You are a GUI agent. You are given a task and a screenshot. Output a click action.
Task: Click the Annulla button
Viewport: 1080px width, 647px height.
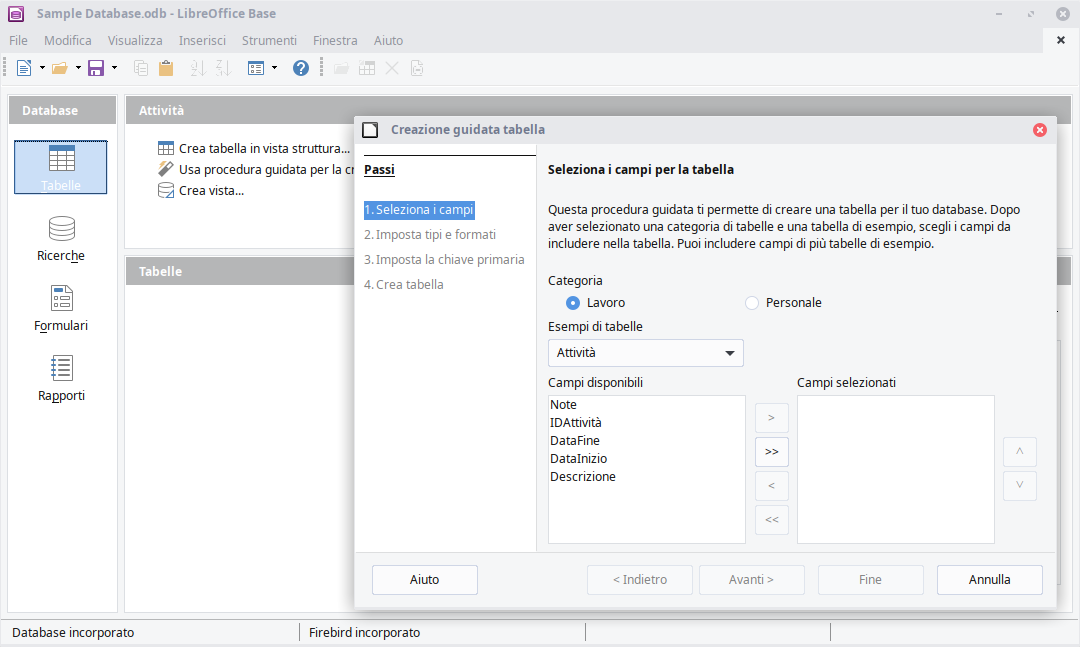point(989,580)
